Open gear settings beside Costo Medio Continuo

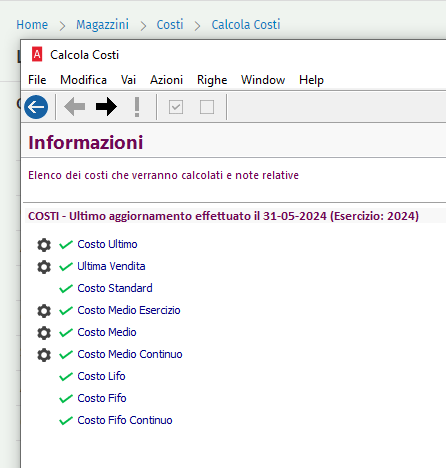(44, 355)
